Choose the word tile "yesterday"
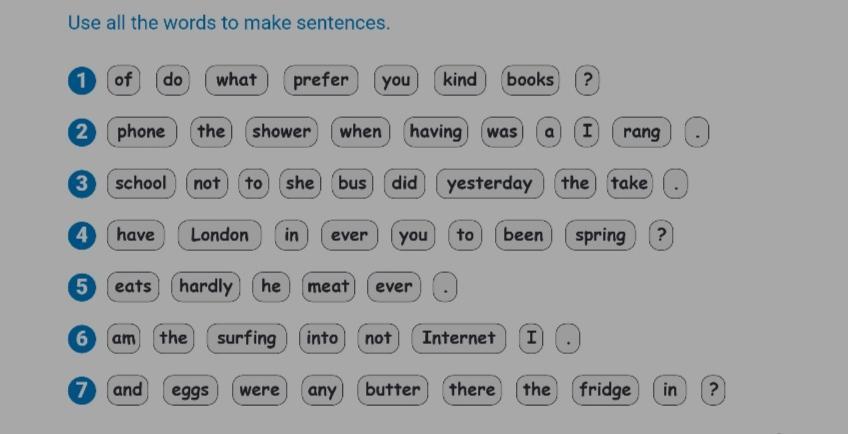This screenshot has width=848, height=434. [x=489, y=184]
